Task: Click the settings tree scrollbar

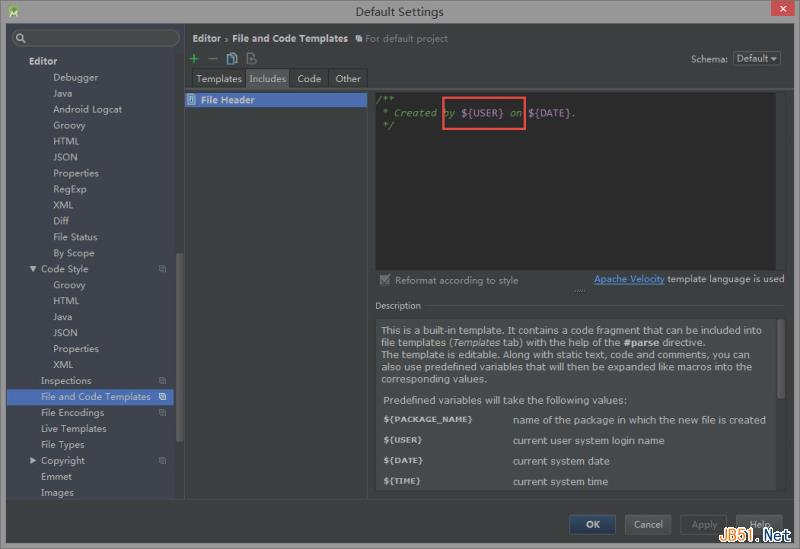Action: tap(179, 347)
